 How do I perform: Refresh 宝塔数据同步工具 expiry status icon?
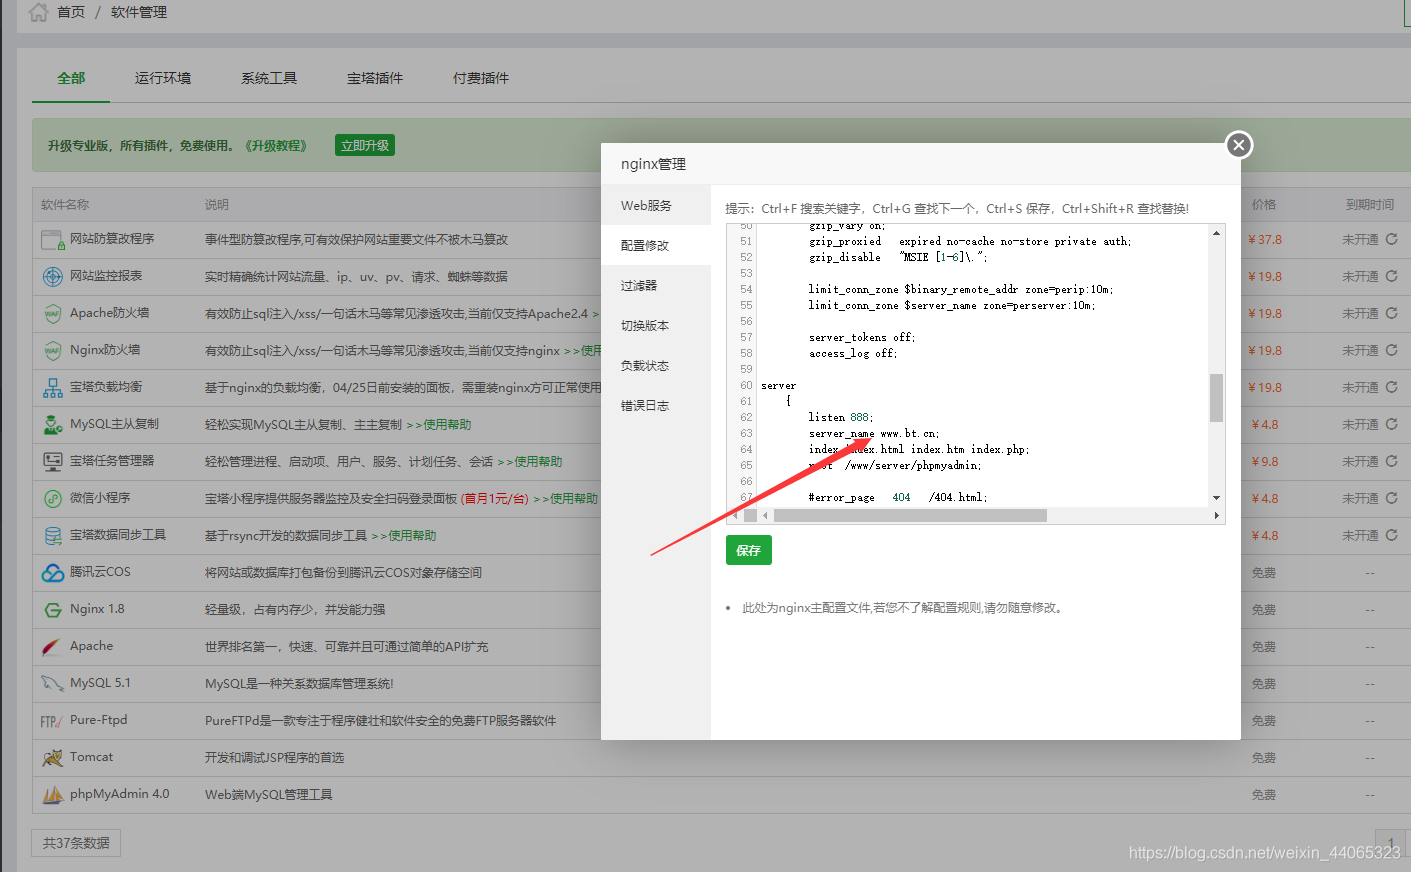pyautogui.click(x=1391, y=535)
